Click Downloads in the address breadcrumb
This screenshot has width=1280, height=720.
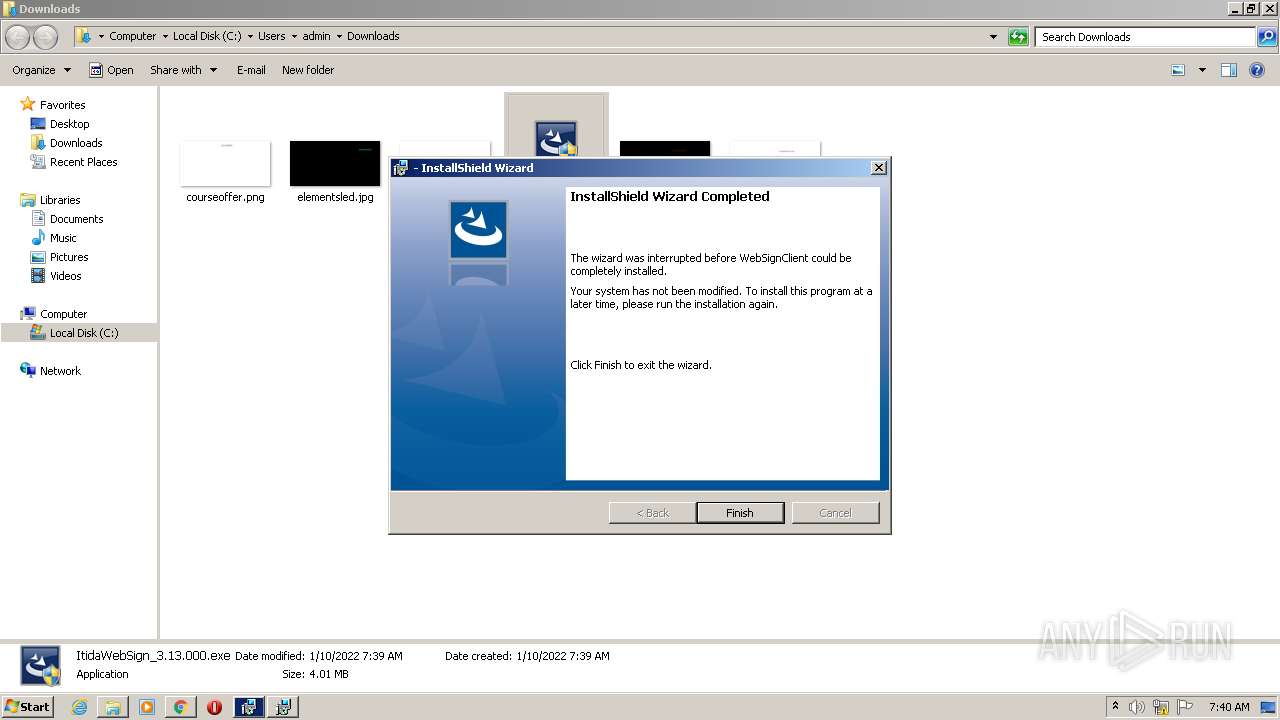click(x=373, y=36)
